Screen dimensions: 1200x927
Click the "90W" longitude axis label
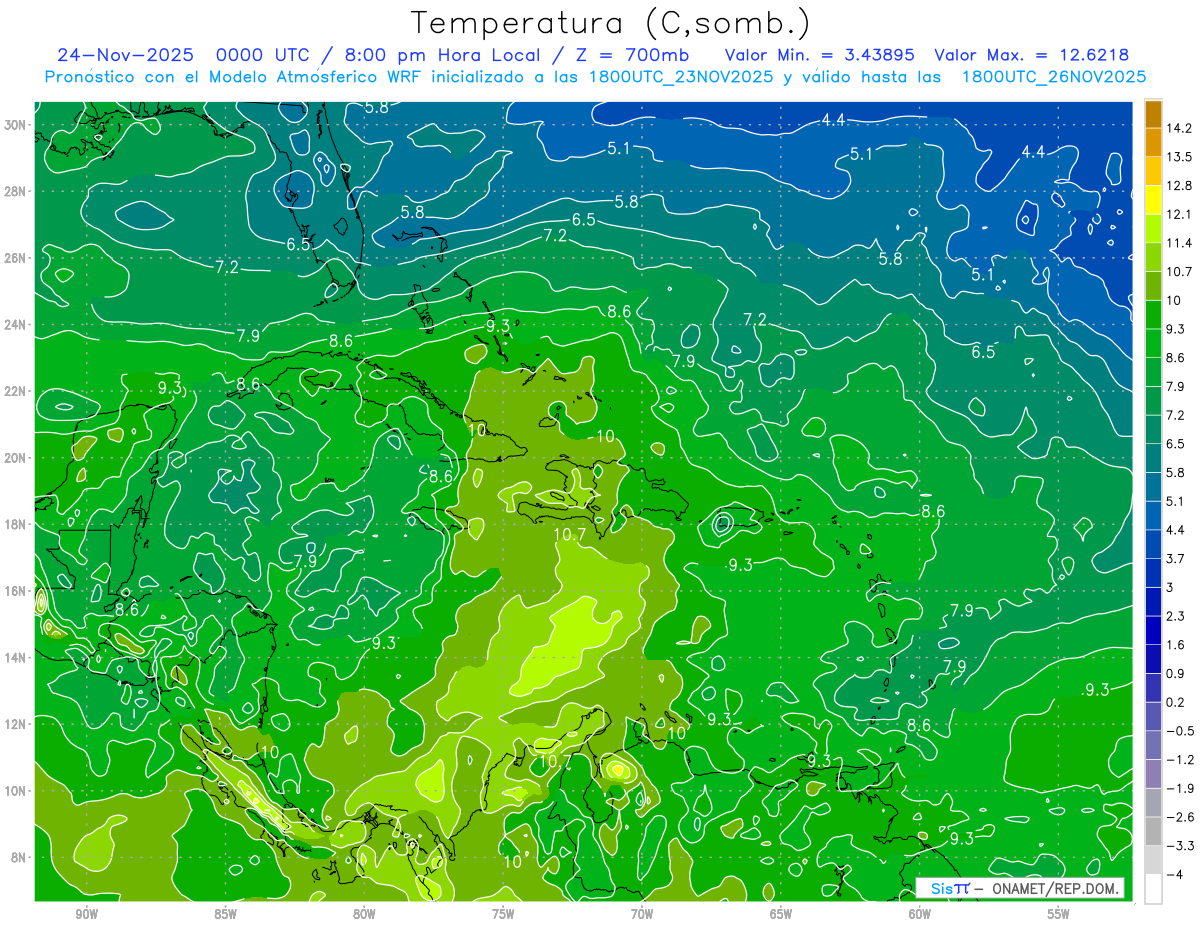[86, 914]
